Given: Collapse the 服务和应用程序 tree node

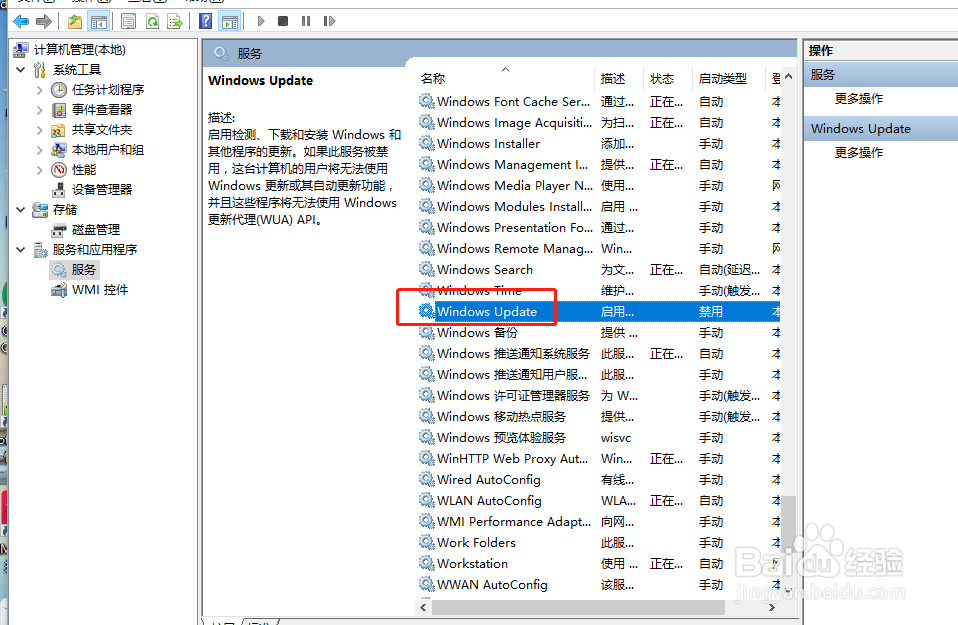Looking at the screenshot, I should point(21,249).
